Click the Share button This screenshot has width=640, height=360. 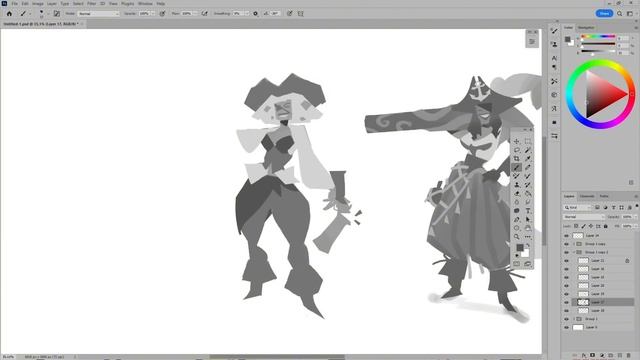click(604, 13)
